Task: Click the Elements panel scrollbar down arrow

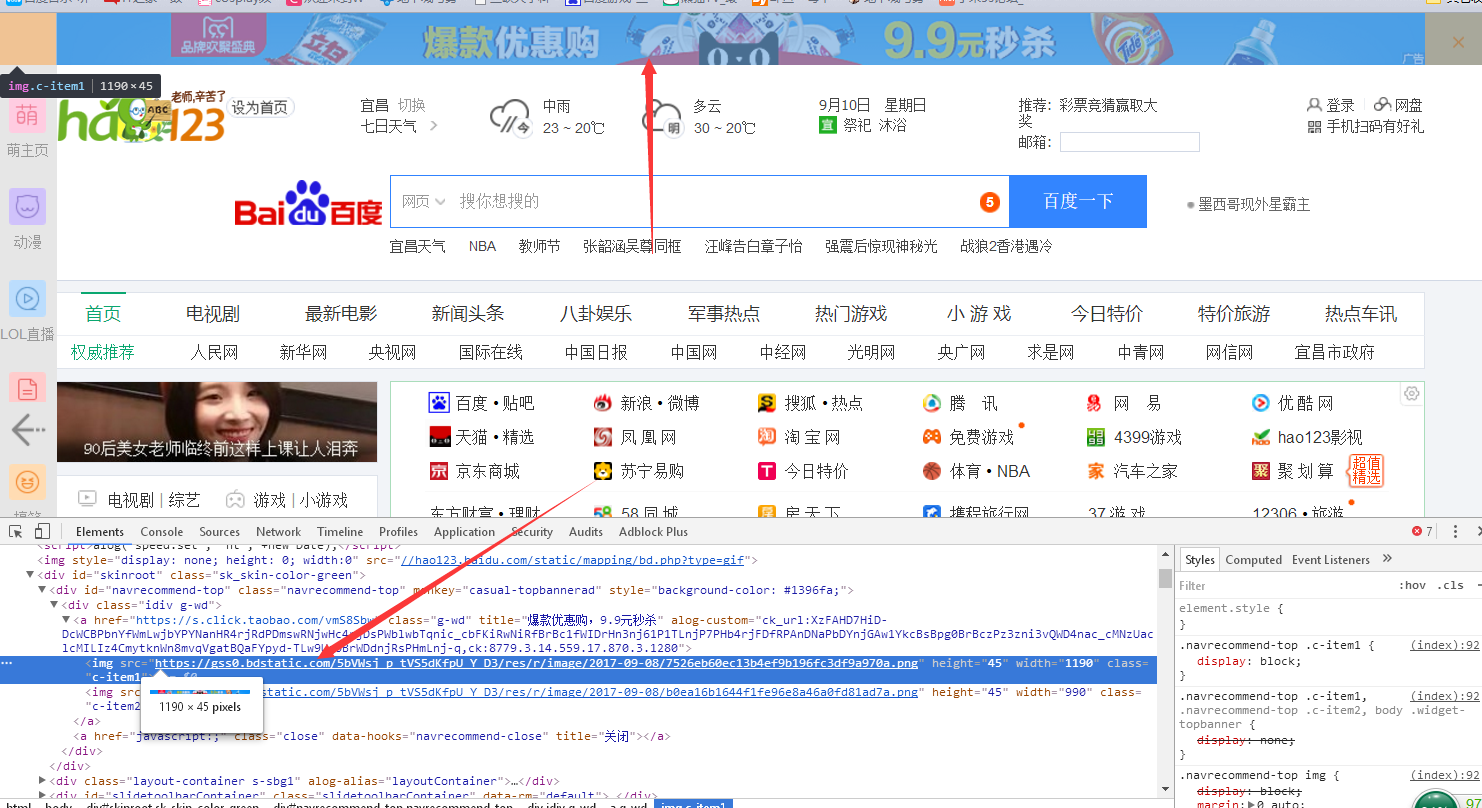Action: [1165, 787]
